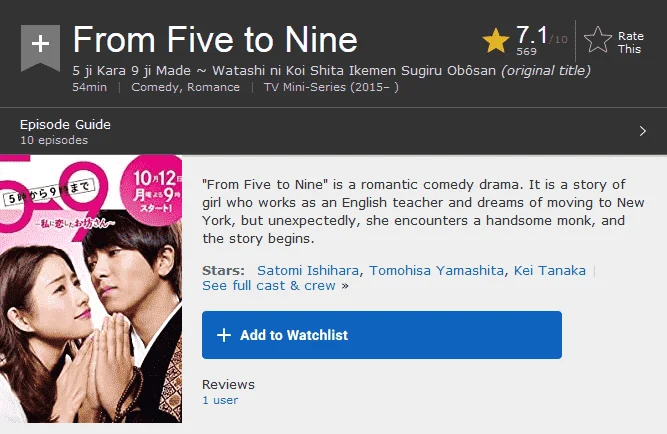The width and height of the screenshot is (667, 434).
Task: Open the Episode Guide chevron arrow
Action: coord(643,131)
